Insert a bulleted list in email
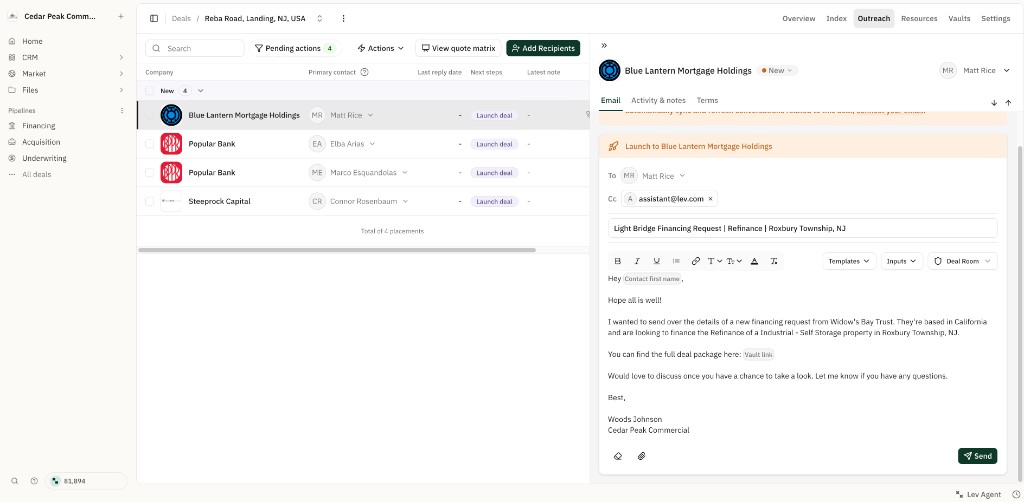Screen dimensions: 1024x502 point(676,261)
